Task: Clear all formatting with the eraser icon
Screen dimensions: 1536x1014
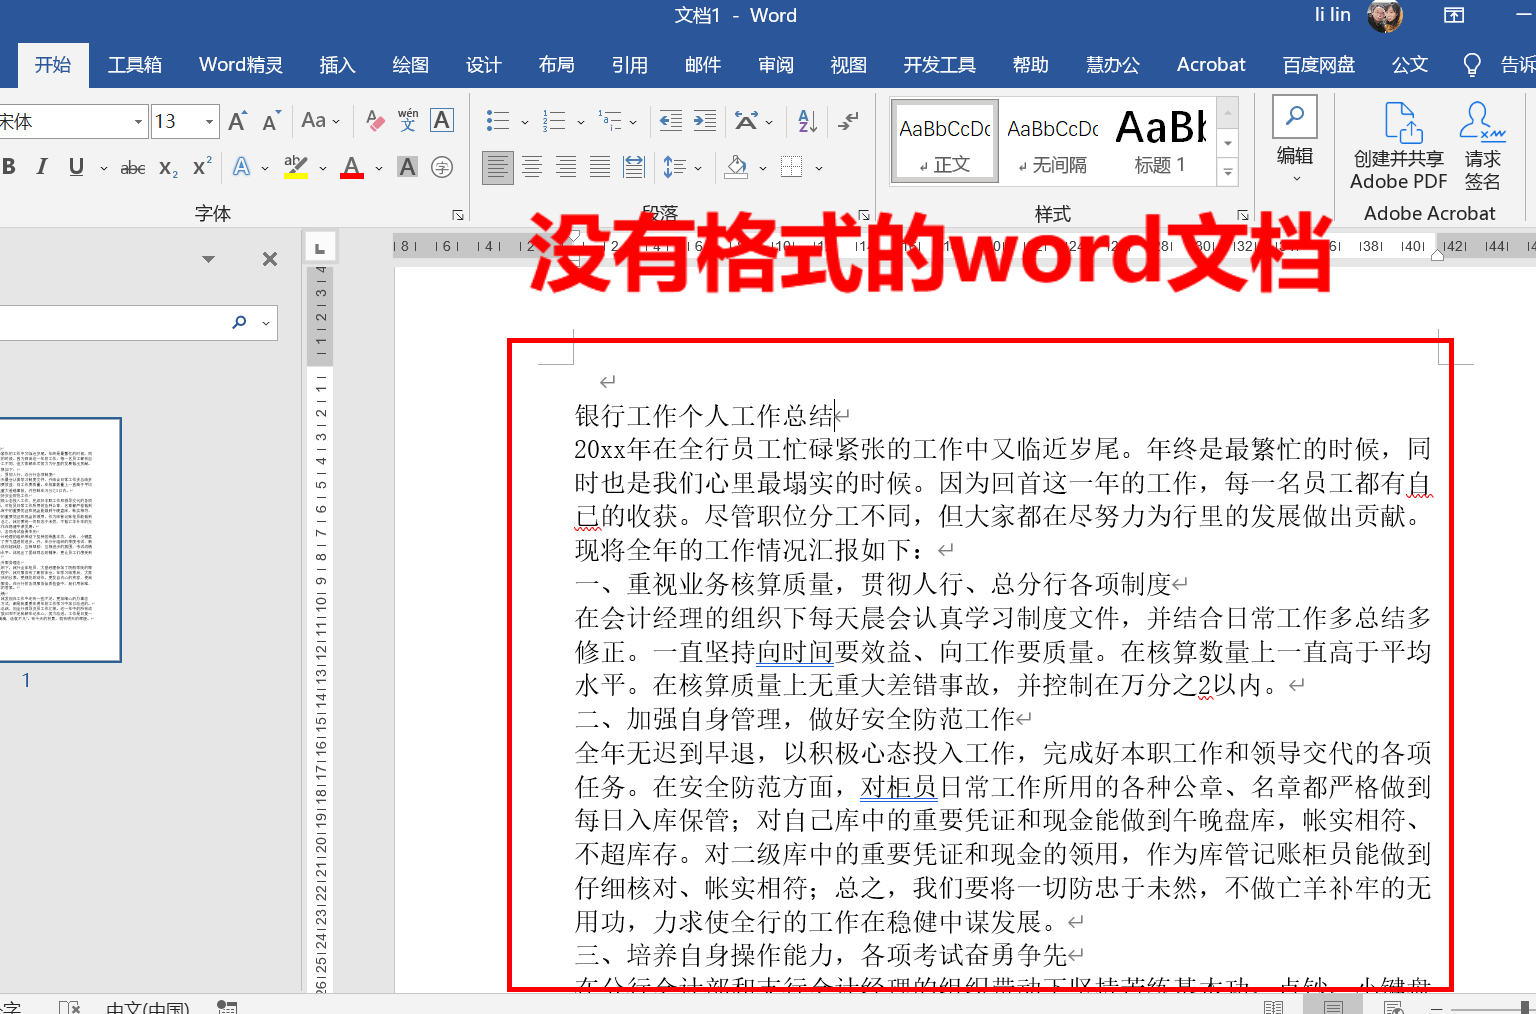Action: tap(375, 121)
